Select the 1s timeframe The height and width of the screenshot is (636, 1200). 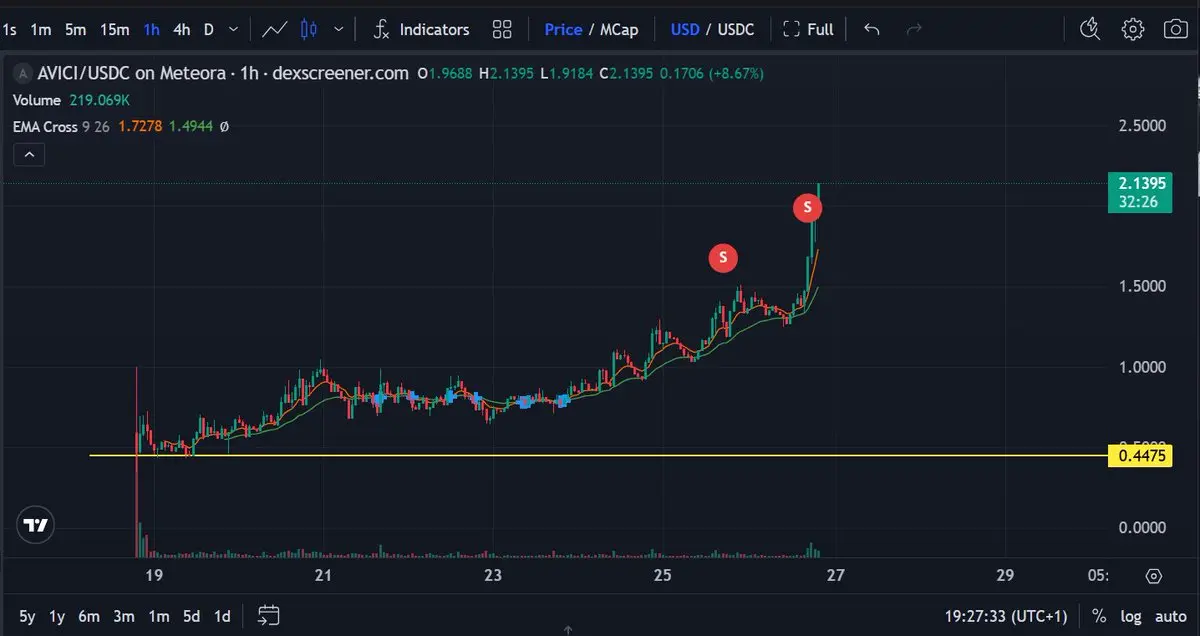coord(10,30)
